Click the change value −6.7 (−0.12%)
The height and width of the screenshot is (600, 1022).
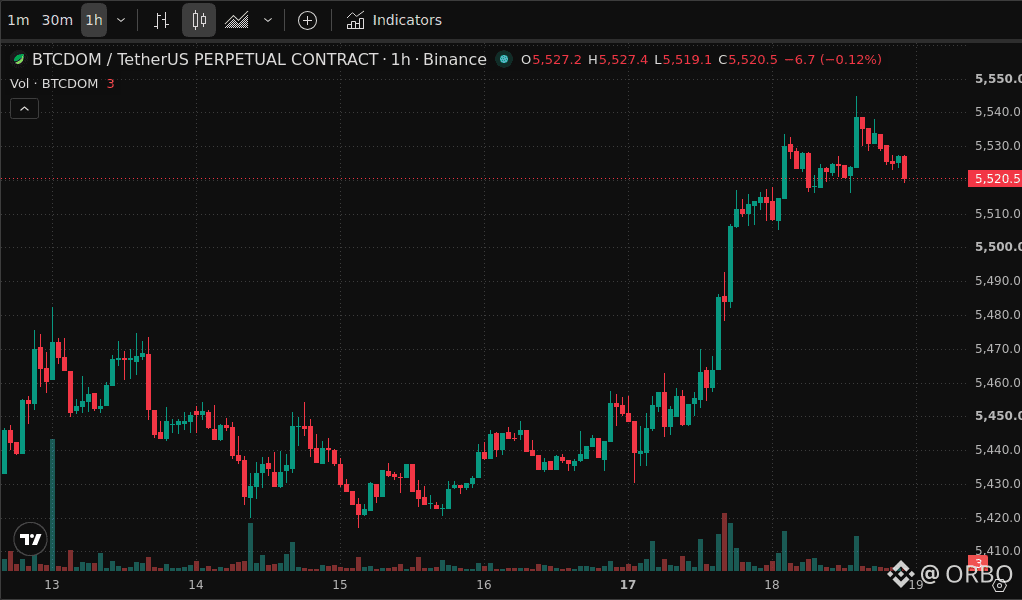pos(832,59)
